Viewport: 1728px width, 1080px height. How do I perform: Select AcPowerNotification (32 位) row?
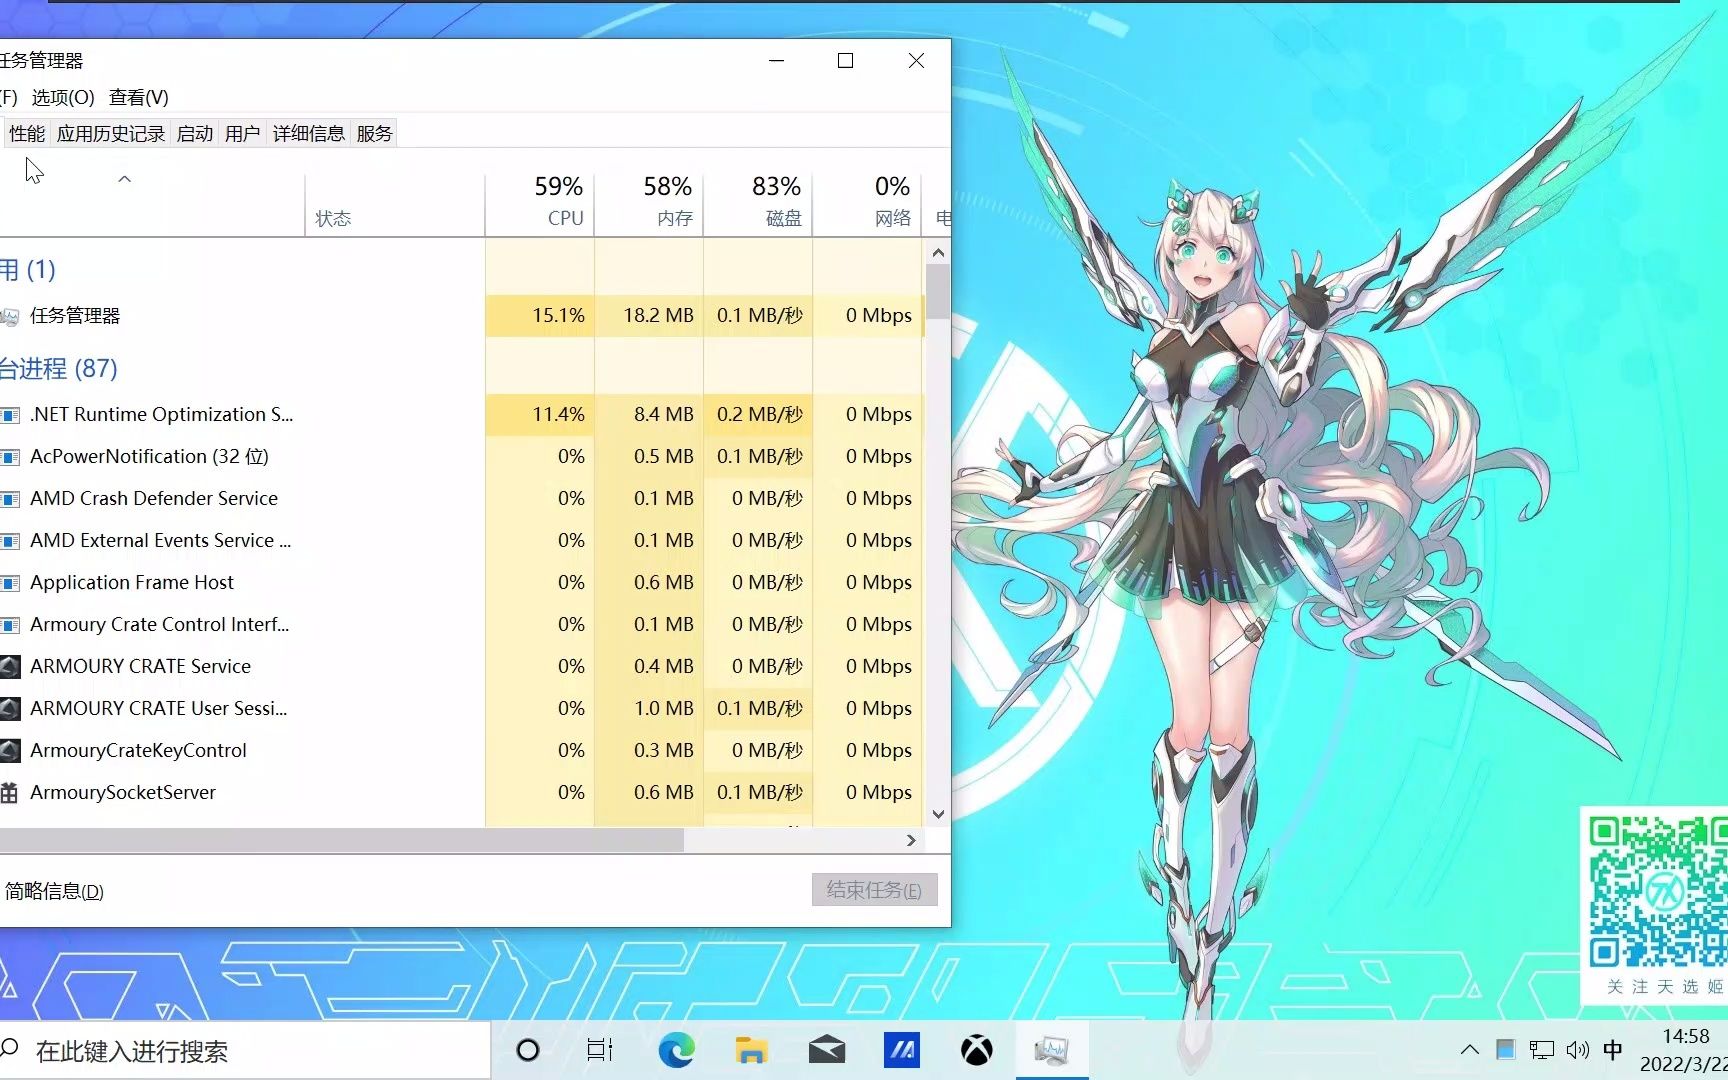(x=460, y=456)
